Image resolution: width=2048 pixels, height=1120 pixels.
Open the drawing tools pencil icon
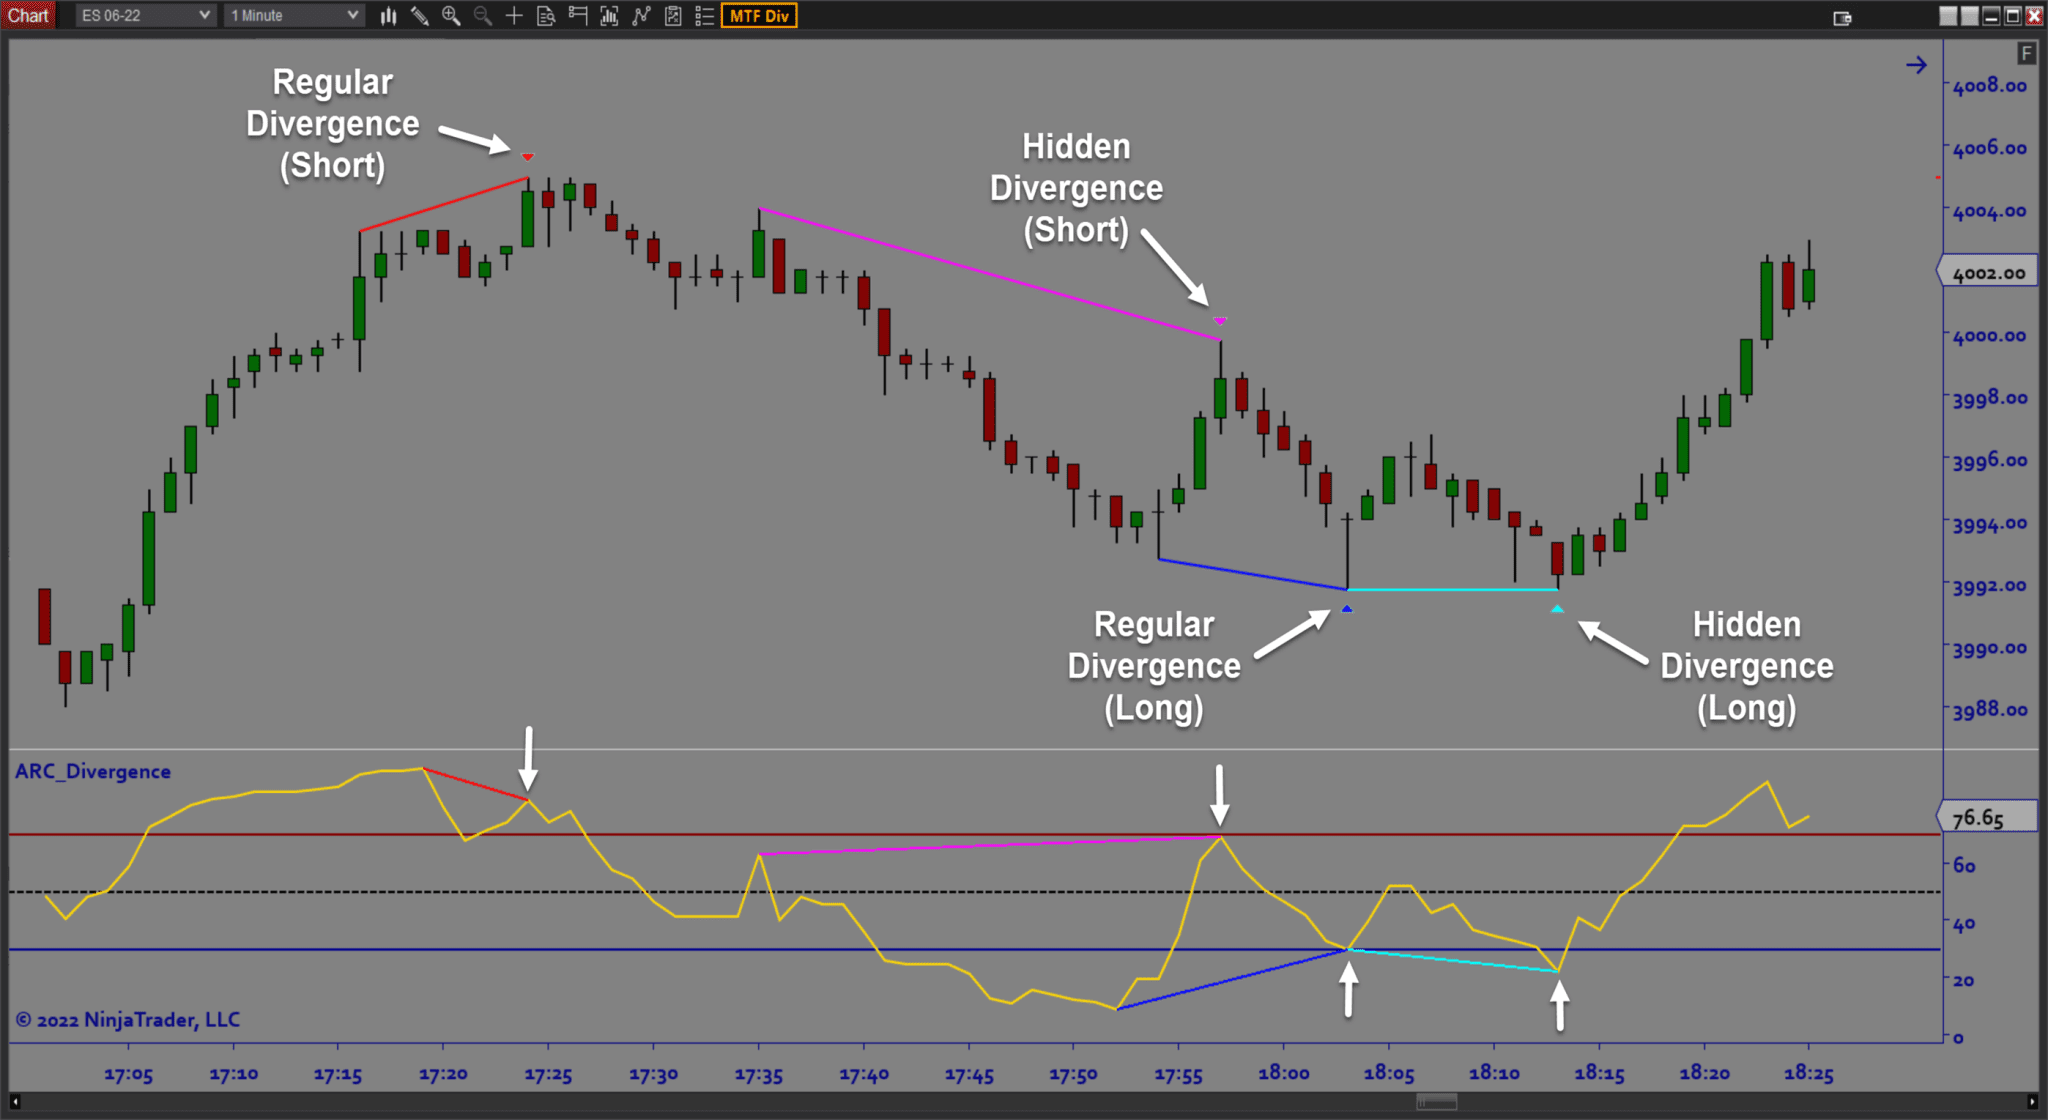point(420,16)
